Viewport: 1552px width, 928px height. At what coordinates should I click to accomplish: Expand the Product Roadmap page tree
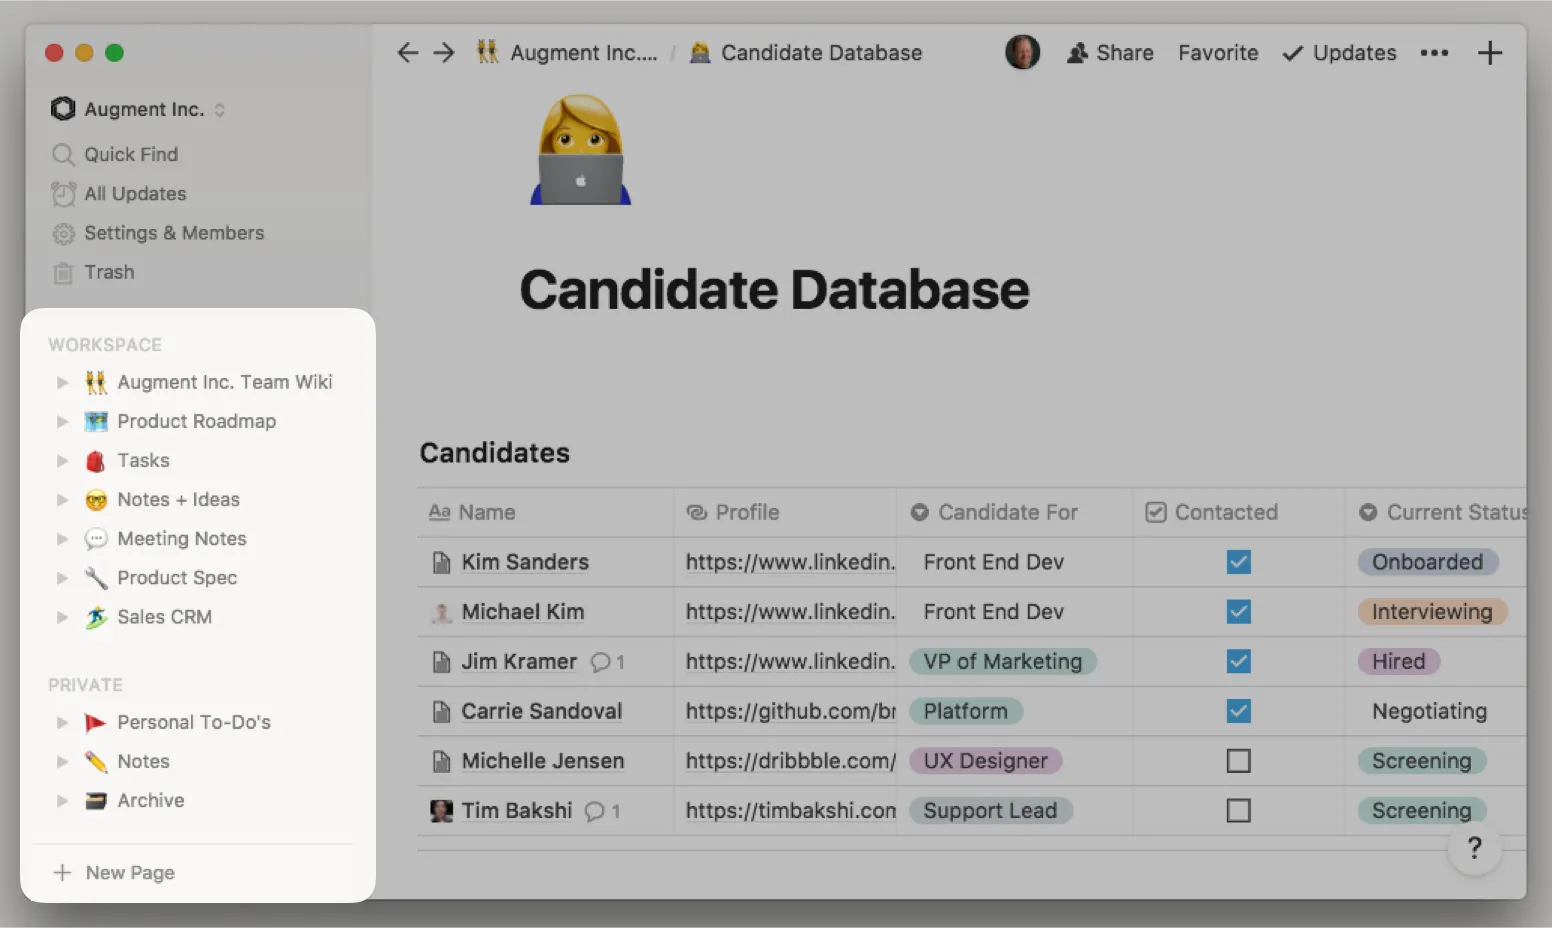[62, 422]
